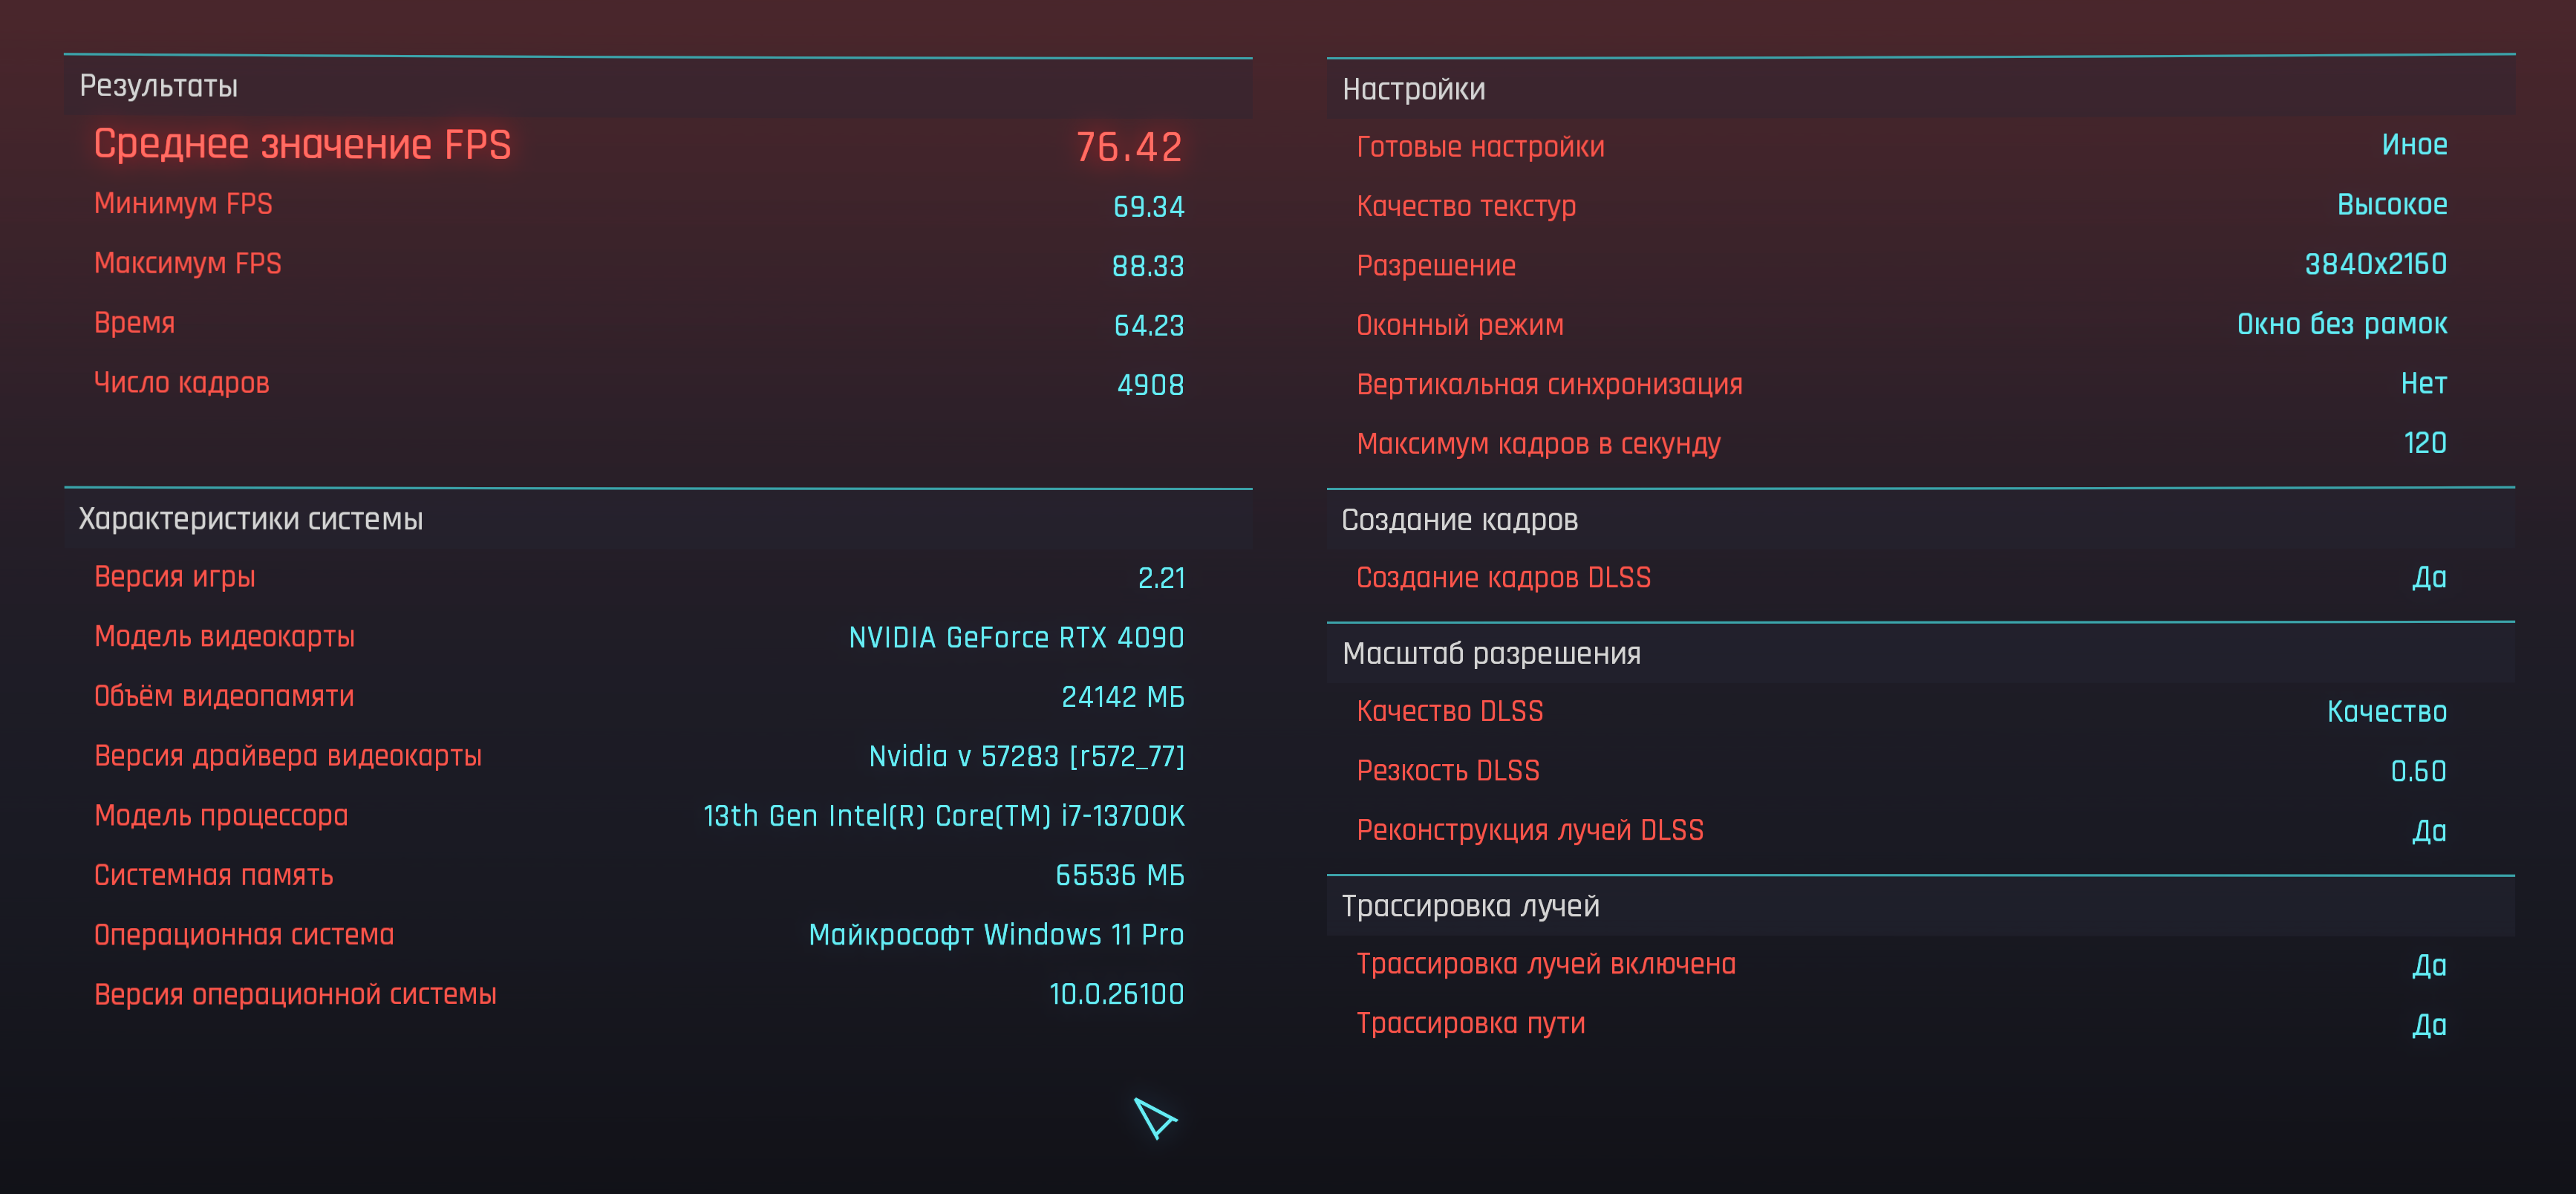Expand the Характеристики системы header
This screenshot has height=1194, width=2576.
click(250, 519)
